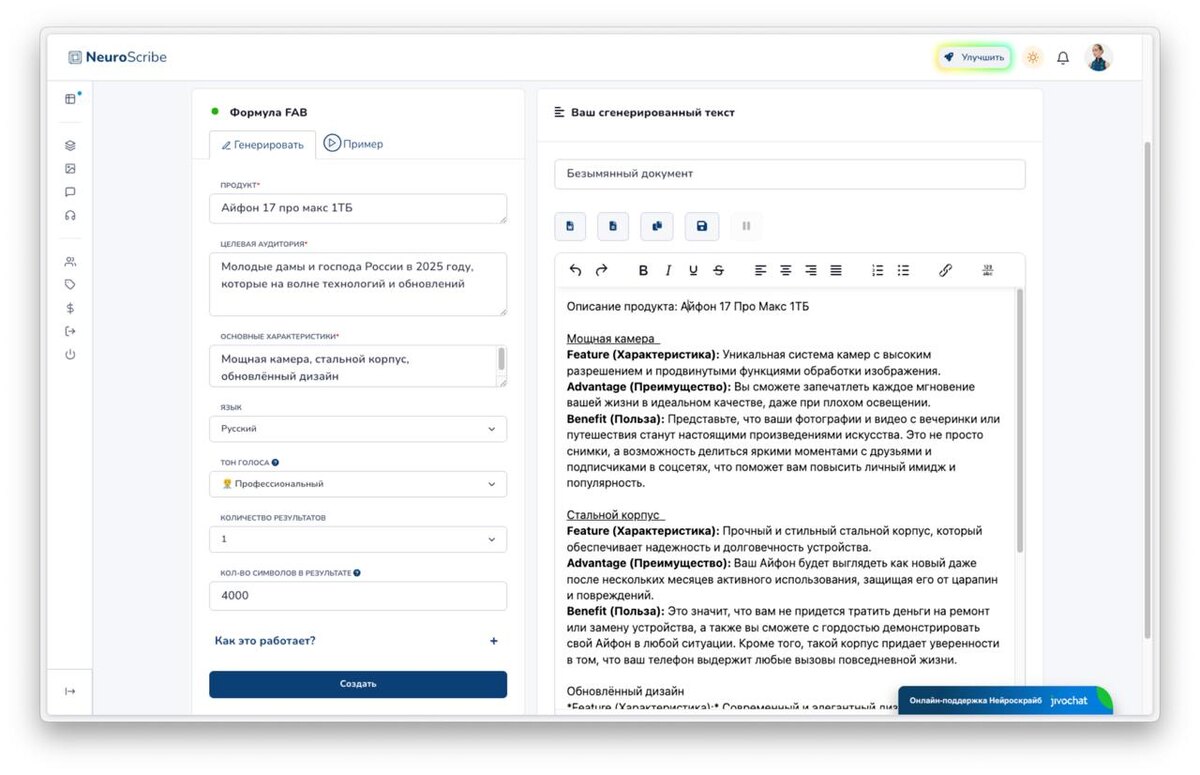Open the notifications bell
Viewport: 1200px width, 775px height.
(x=1063, y=58)
